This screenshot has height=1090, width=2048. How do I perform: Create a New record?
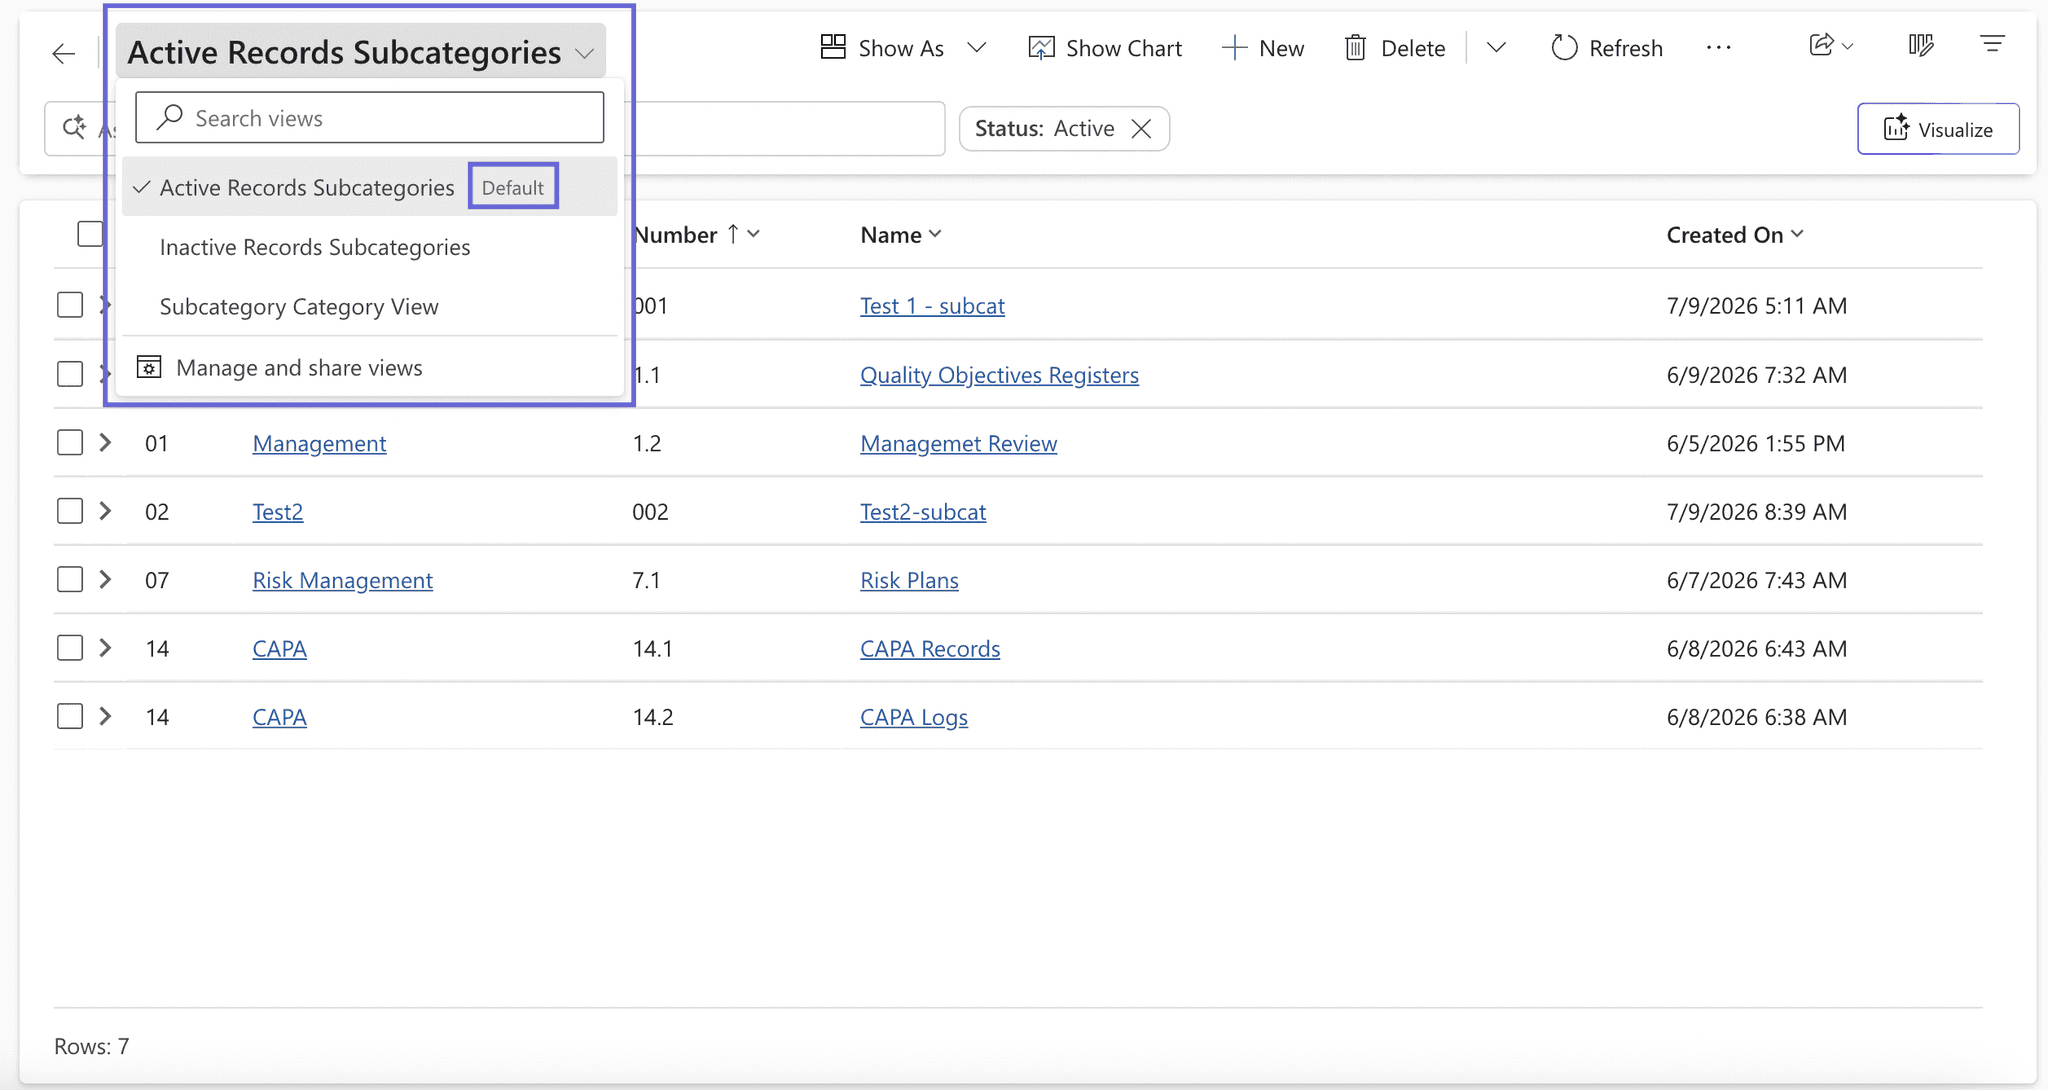[1263, 48]
